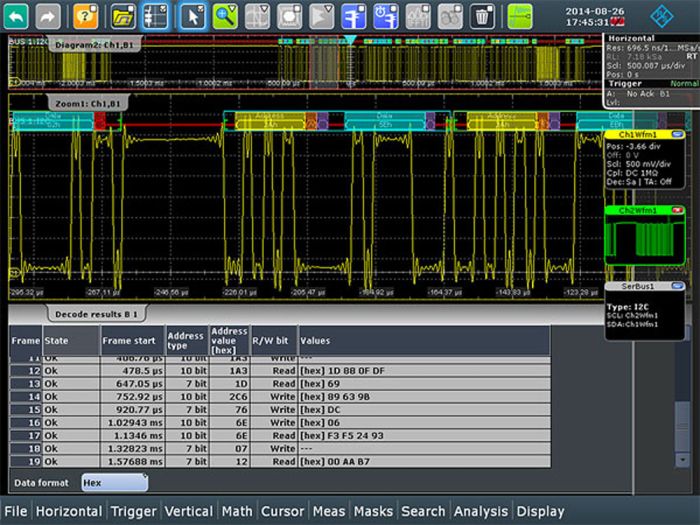Image resolution: width=700 pixels, height=525 pixels.
Task: Click the grayed FFT tool icon
Action: [x=450, y=17]
